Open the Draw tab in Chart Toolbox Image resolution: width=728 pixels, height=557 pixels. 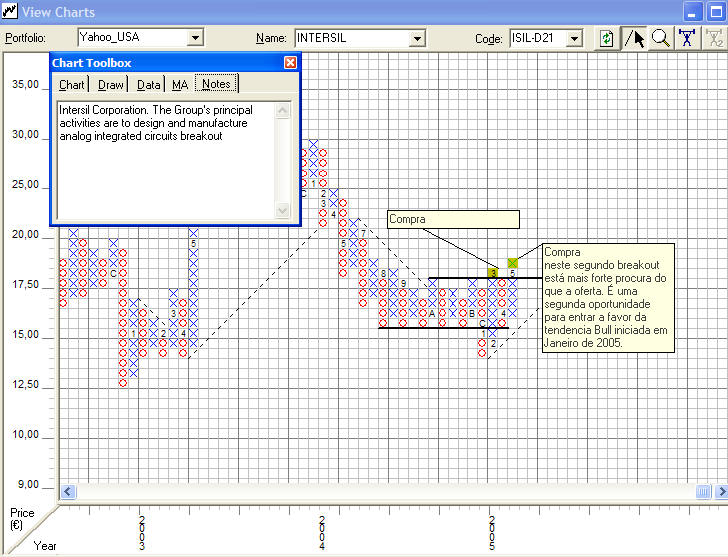111,85
